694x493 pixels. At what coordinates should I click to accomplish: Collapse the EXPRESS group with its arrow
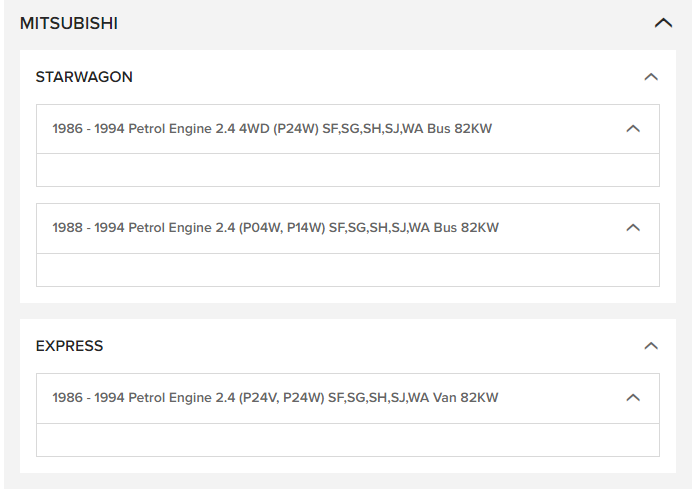click(651, 346)
